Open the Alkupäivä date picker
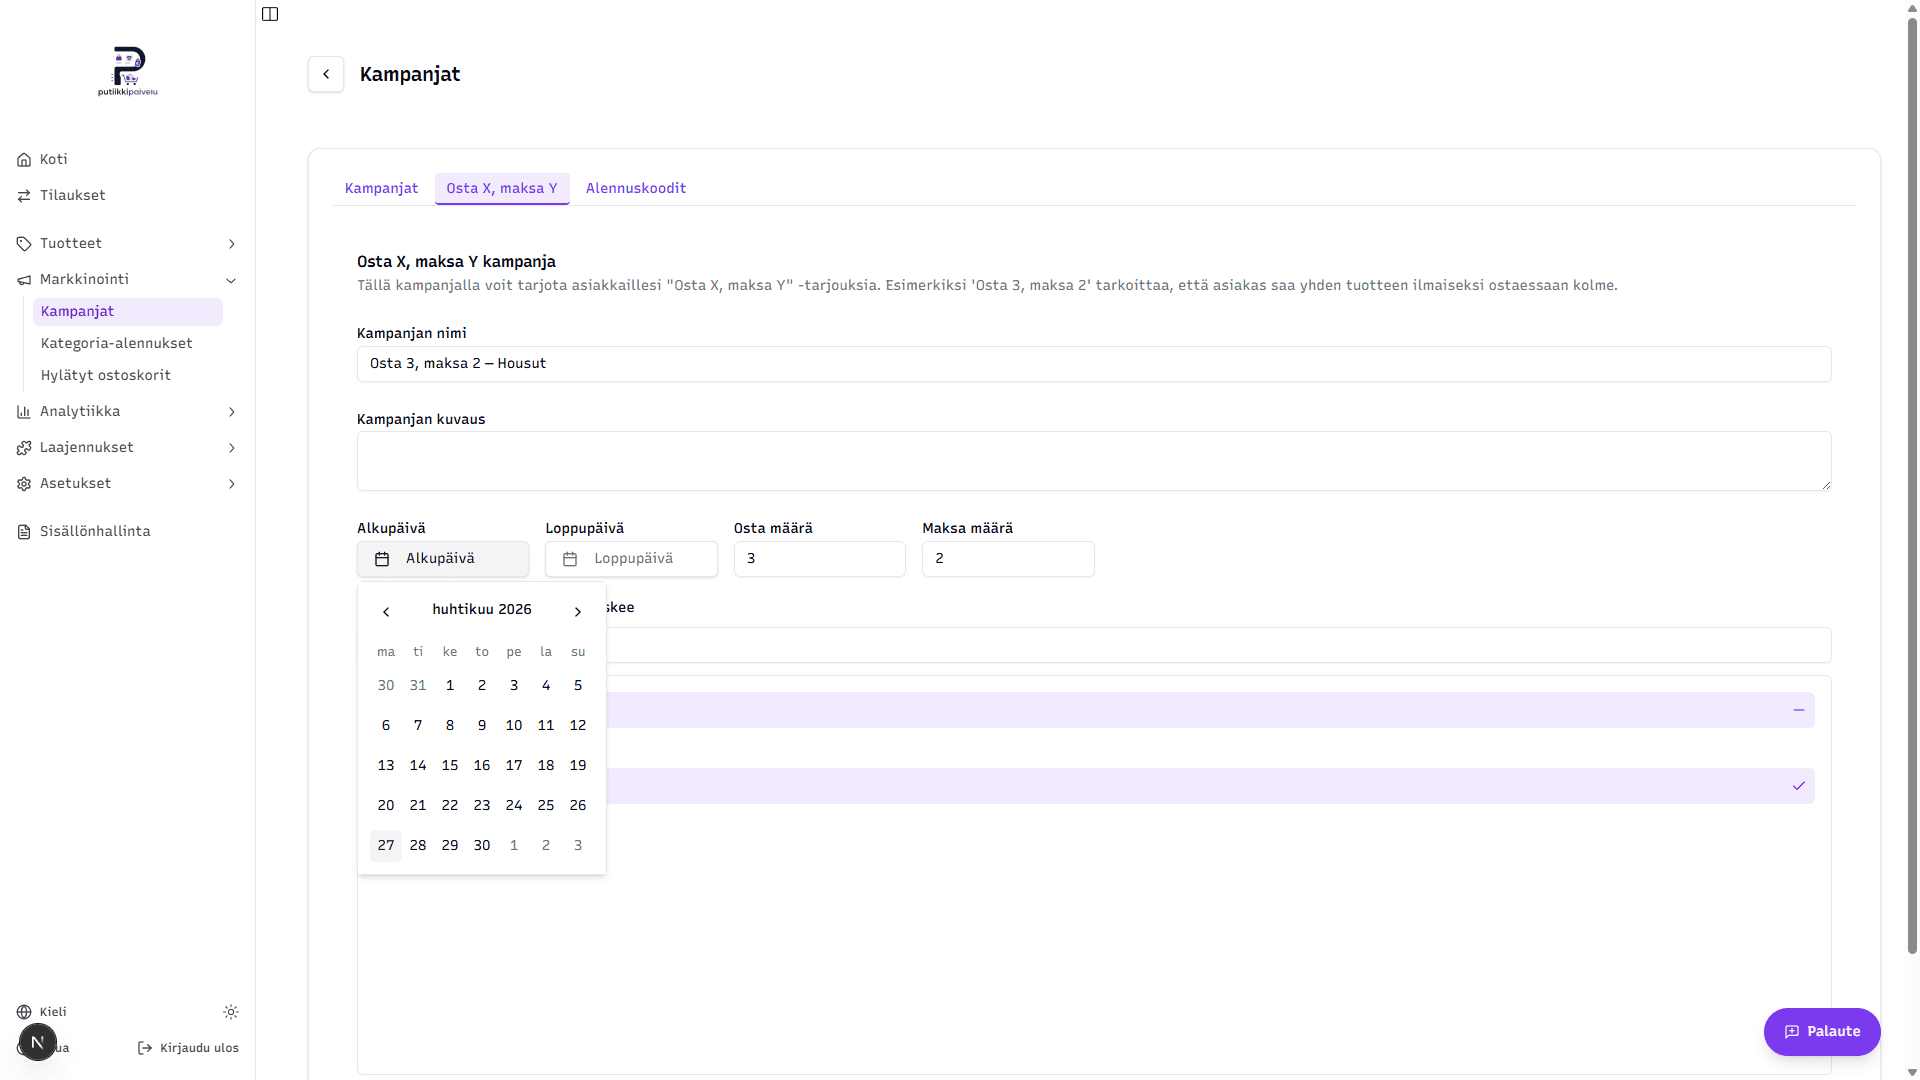 (x=443, y=559)
